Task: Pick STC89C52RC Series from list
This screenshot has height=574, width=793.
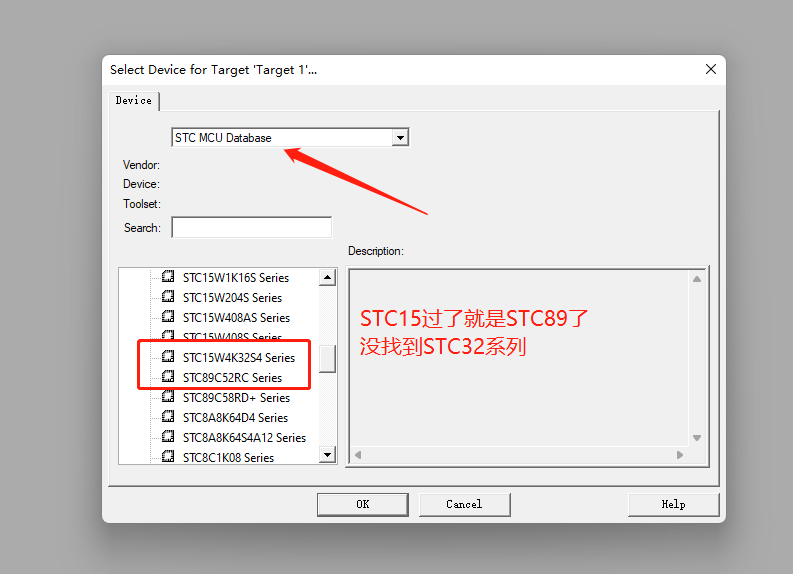Action: [x=232, y=378]
